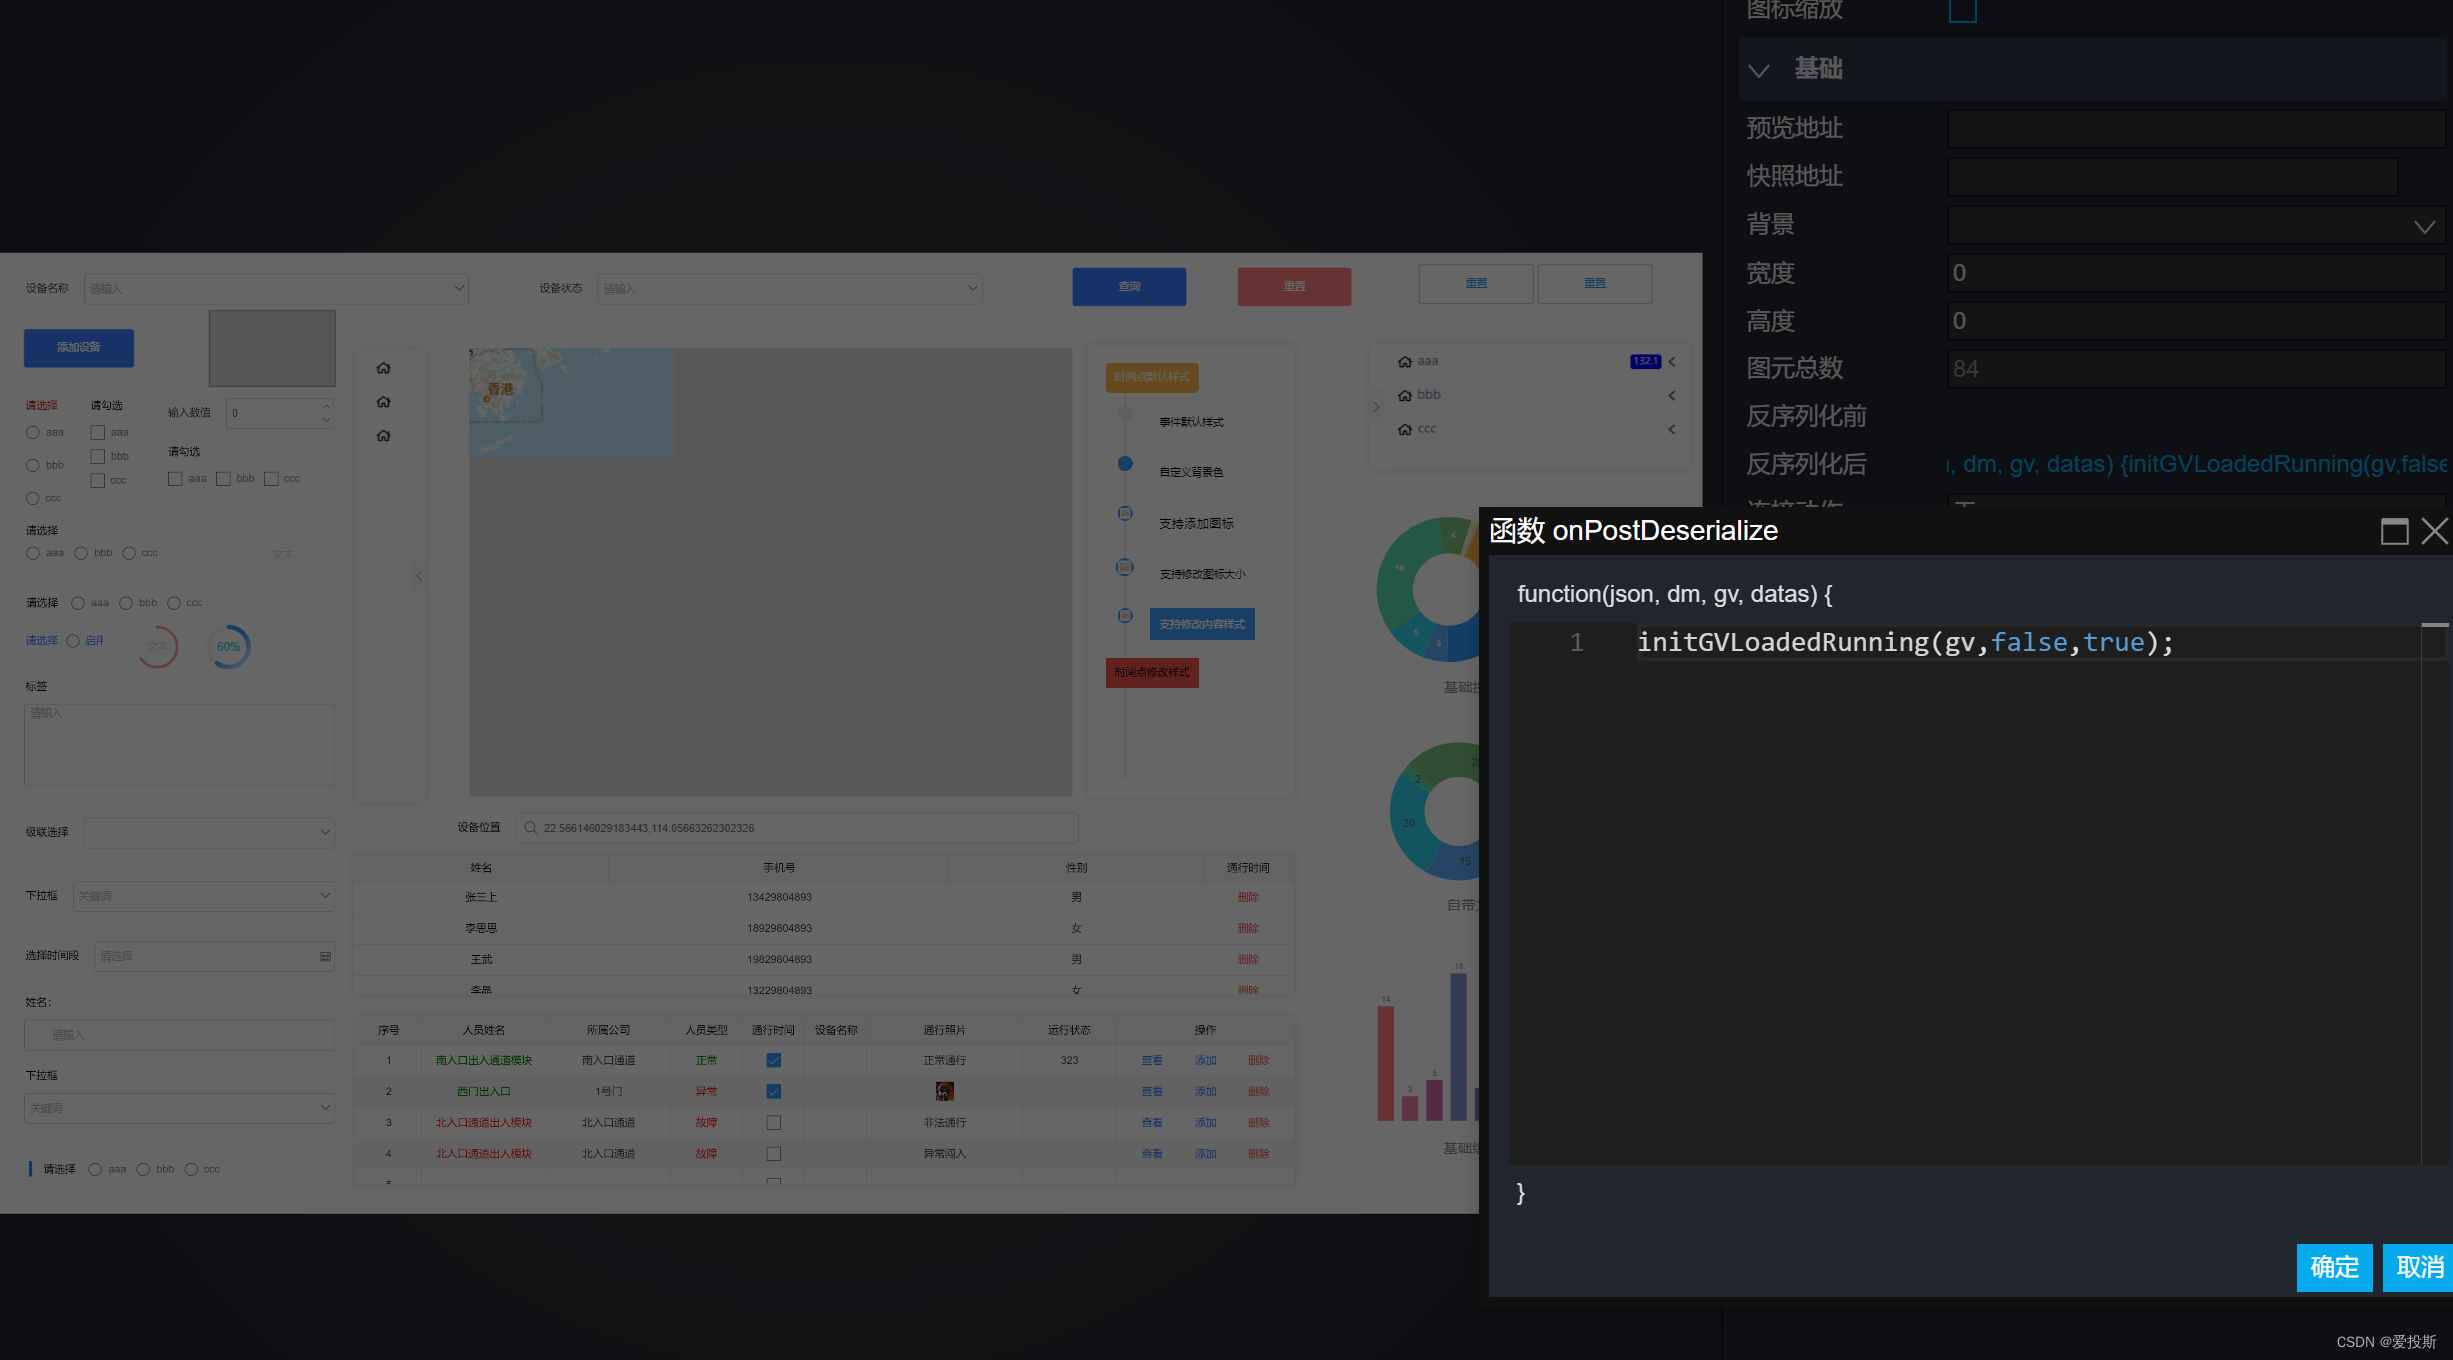
Task: Open the calendar icon in the 选择时间段 picker
Action: (x=324, y=956)
